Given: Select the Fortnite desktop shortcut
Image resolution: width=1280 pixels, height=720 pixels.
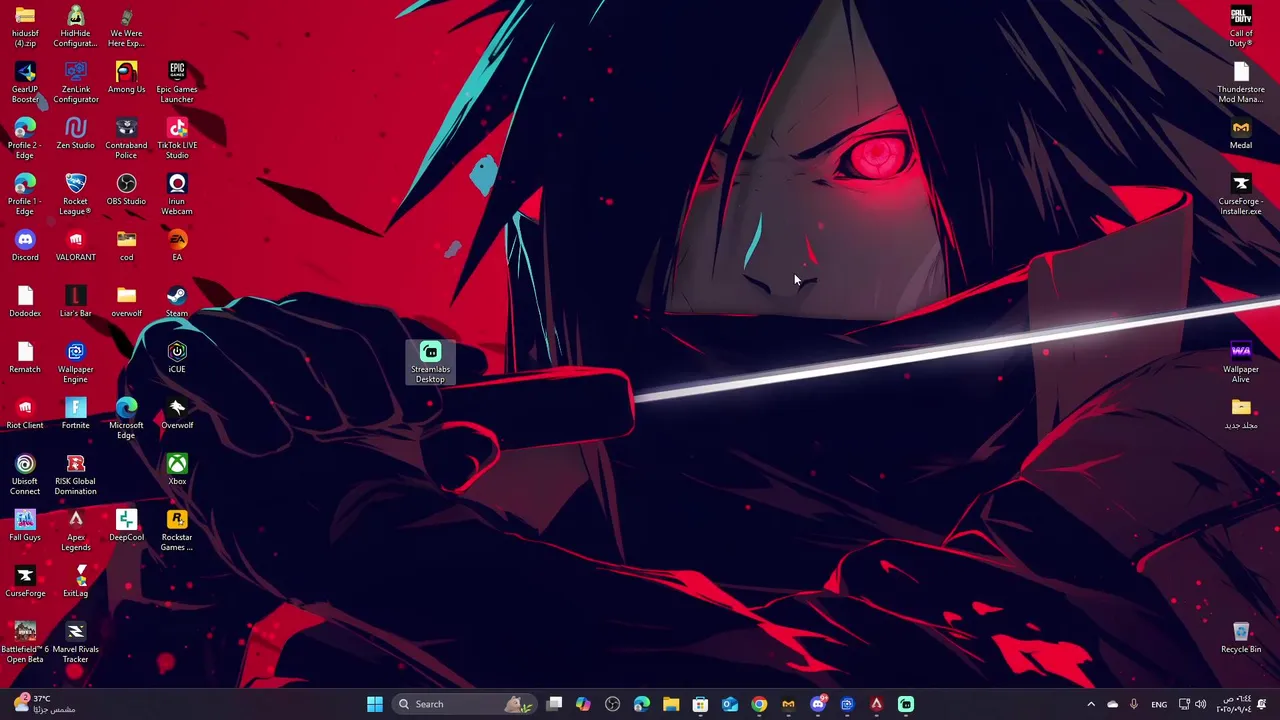Looking at the screenshot, I should tap(76, 414).
